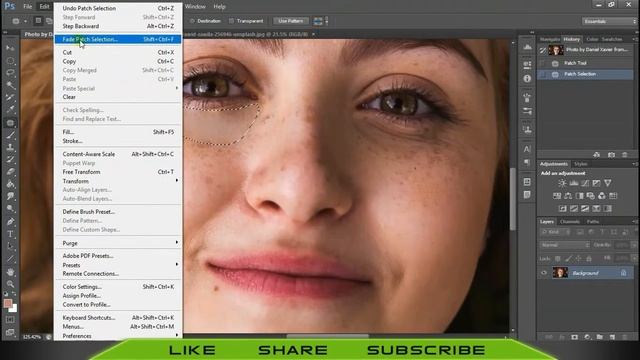This screenshot has width=640, height=360.
Task: Set history brush source on Patch Tool state
Action: pos(542,63)
